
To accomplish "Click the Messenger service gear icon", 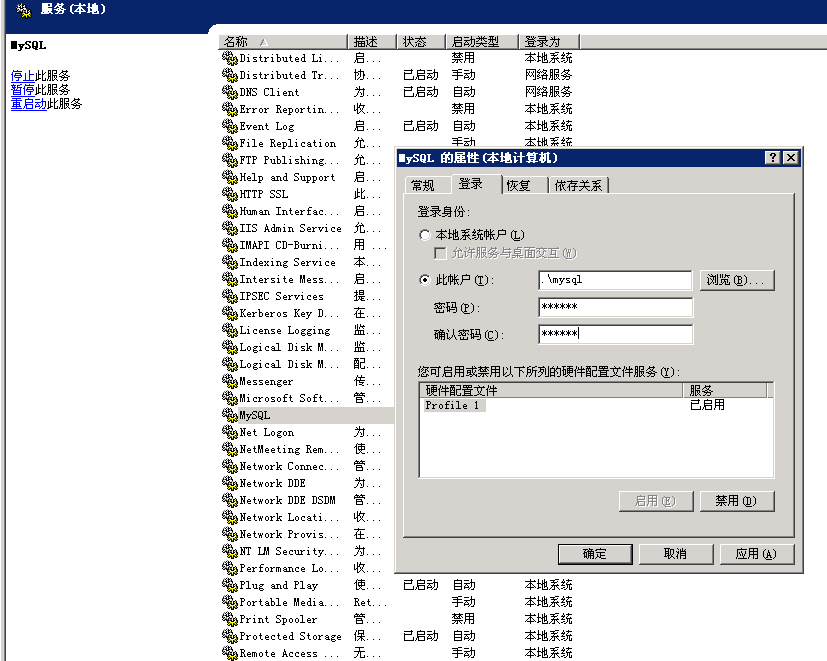I will point(229,381).
